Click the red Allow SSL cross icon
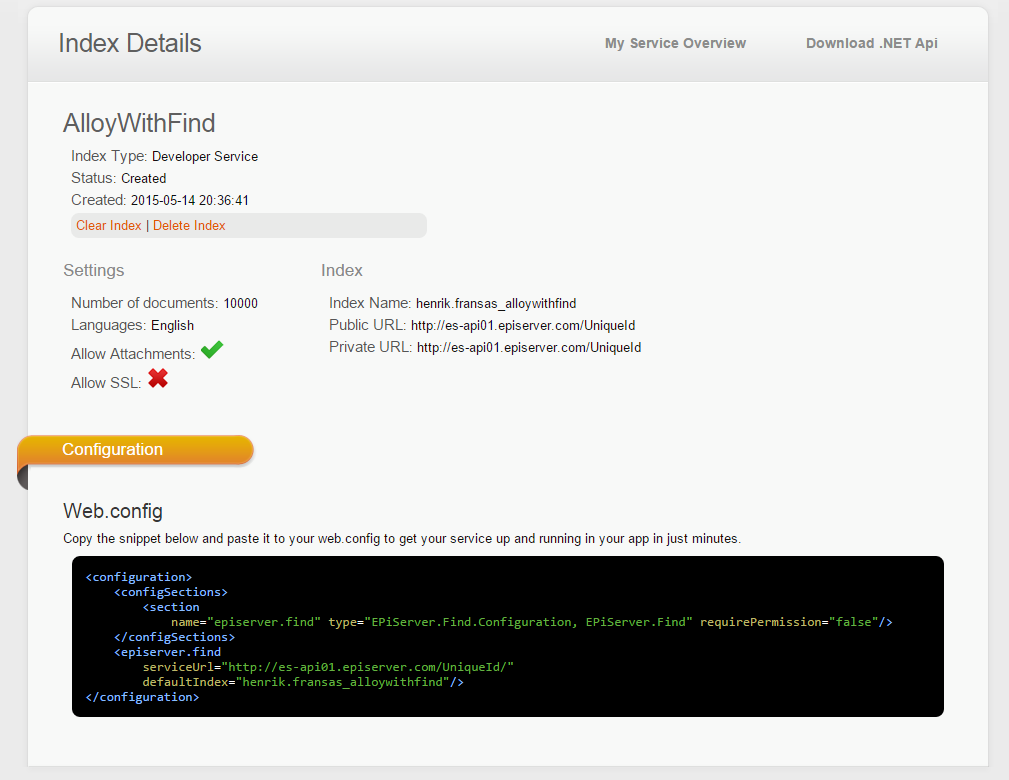The height and width of the screenshot is (780, 1009). click(x=157, y=379)
